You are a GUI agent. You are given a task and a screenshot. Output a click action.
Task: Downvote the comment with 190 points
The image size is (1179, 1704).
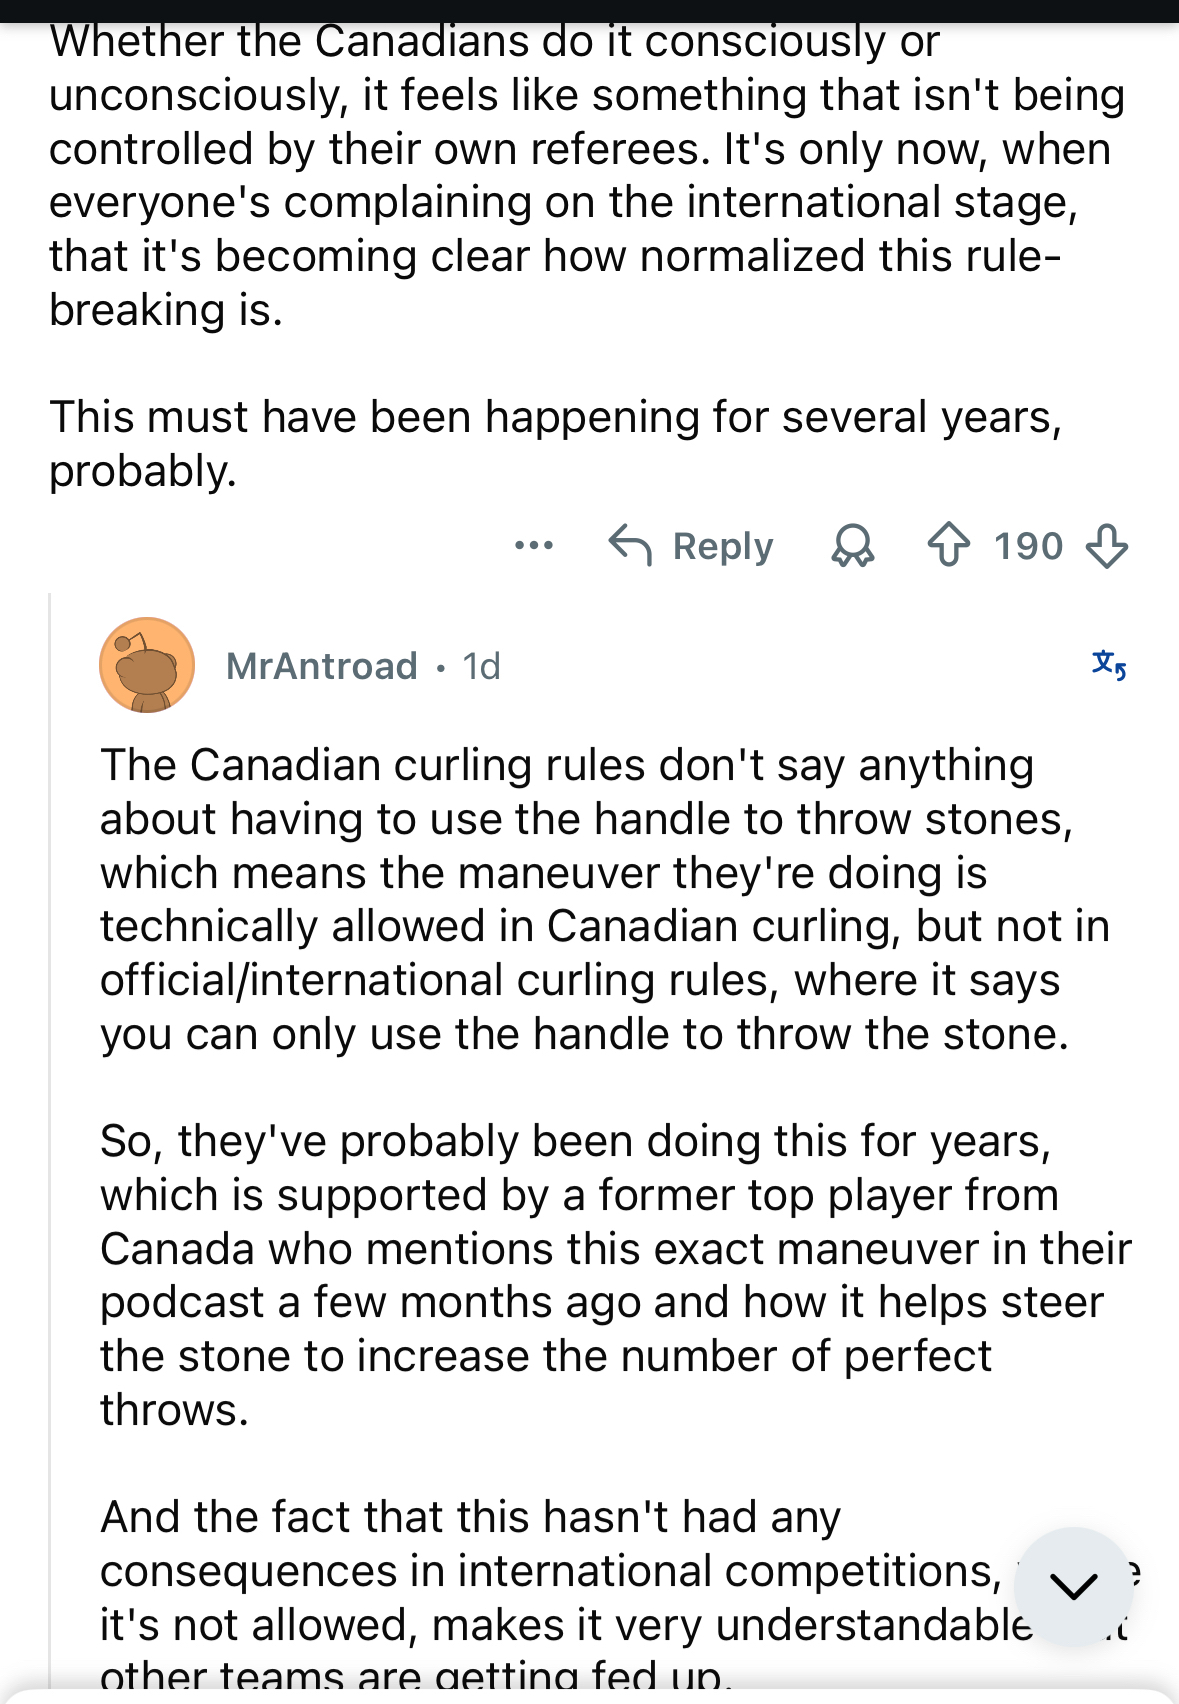click(x=1106, y=546)
